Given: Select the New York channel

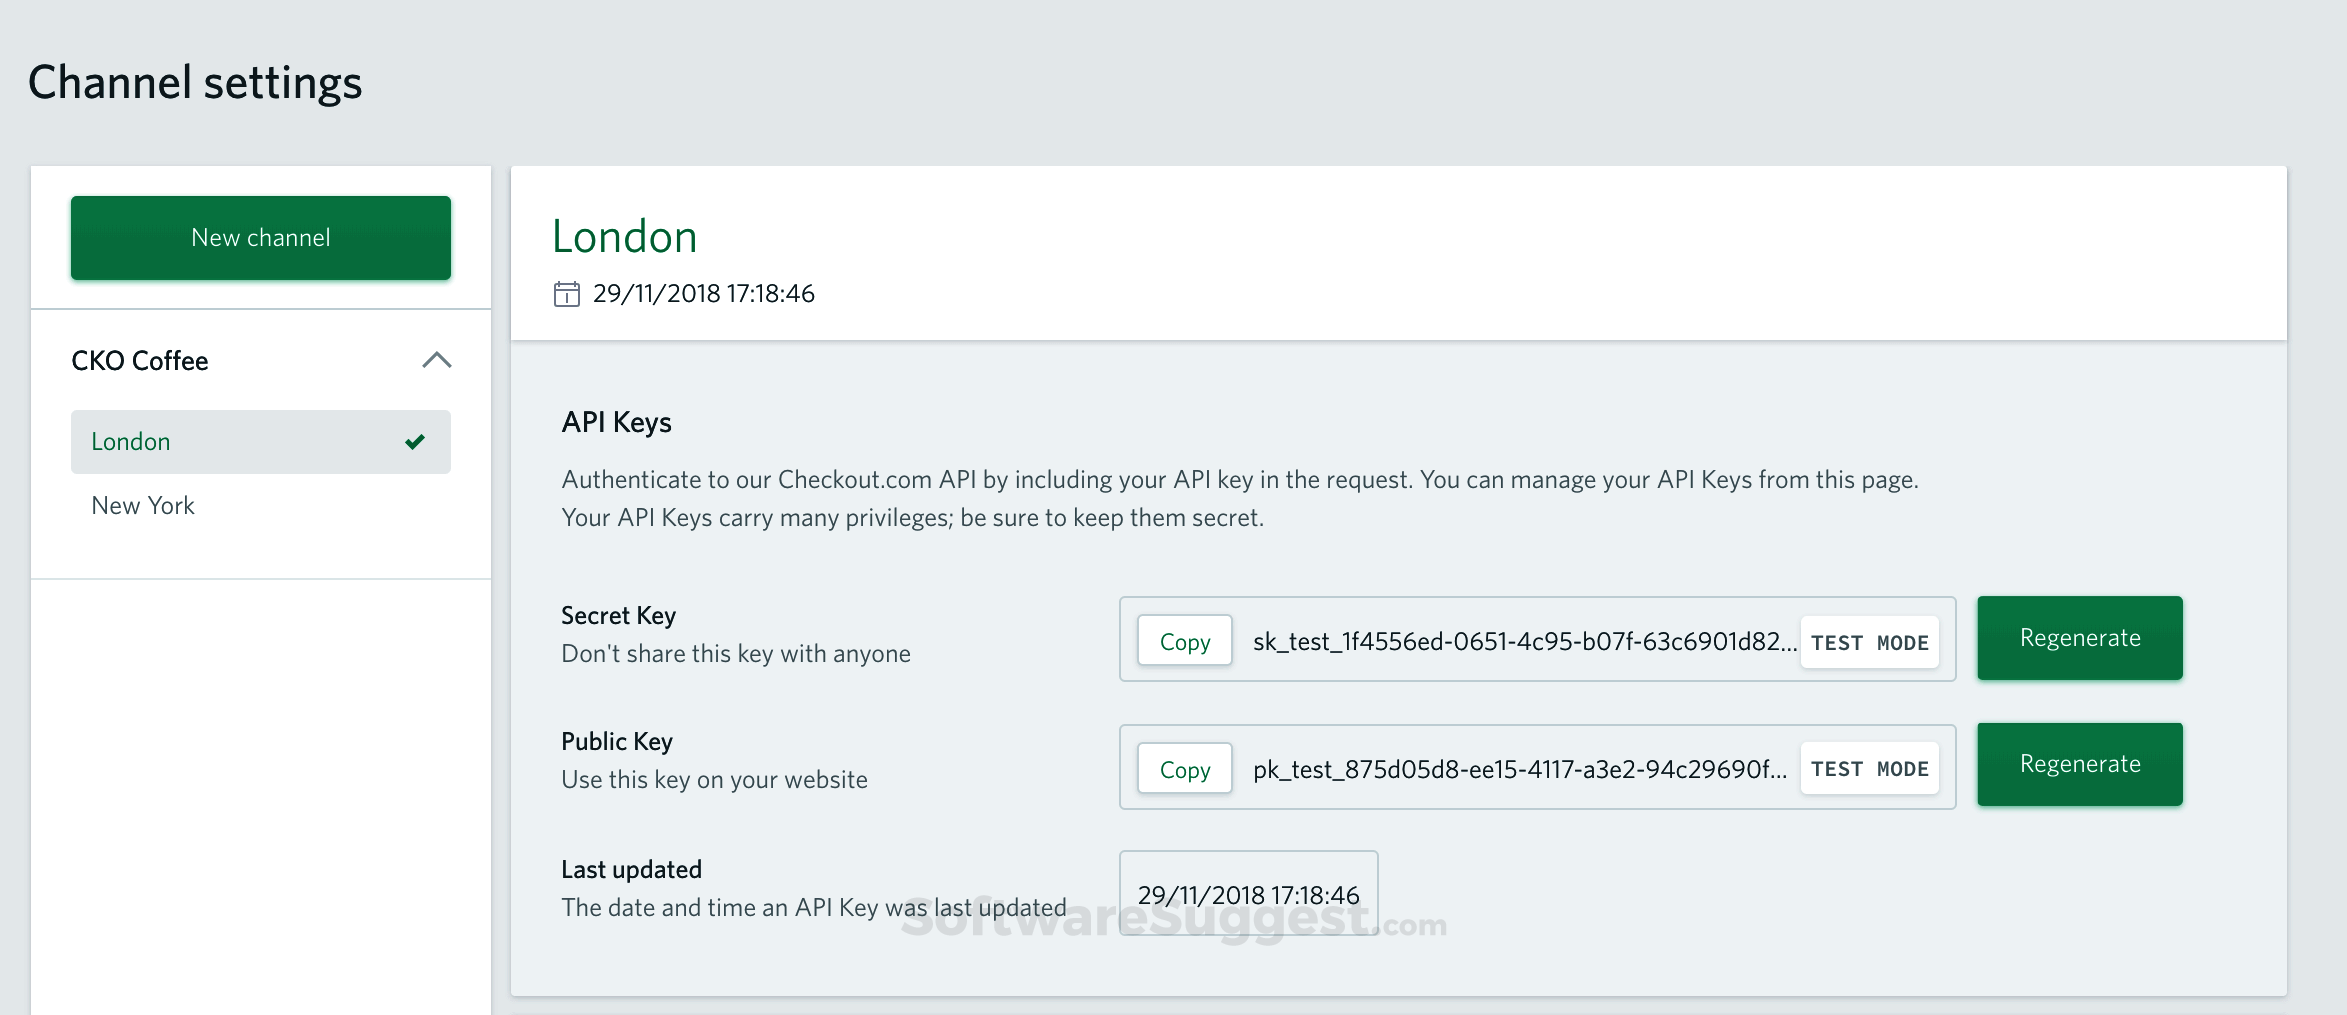Looking at the screenshot, I should coord(143,505).
